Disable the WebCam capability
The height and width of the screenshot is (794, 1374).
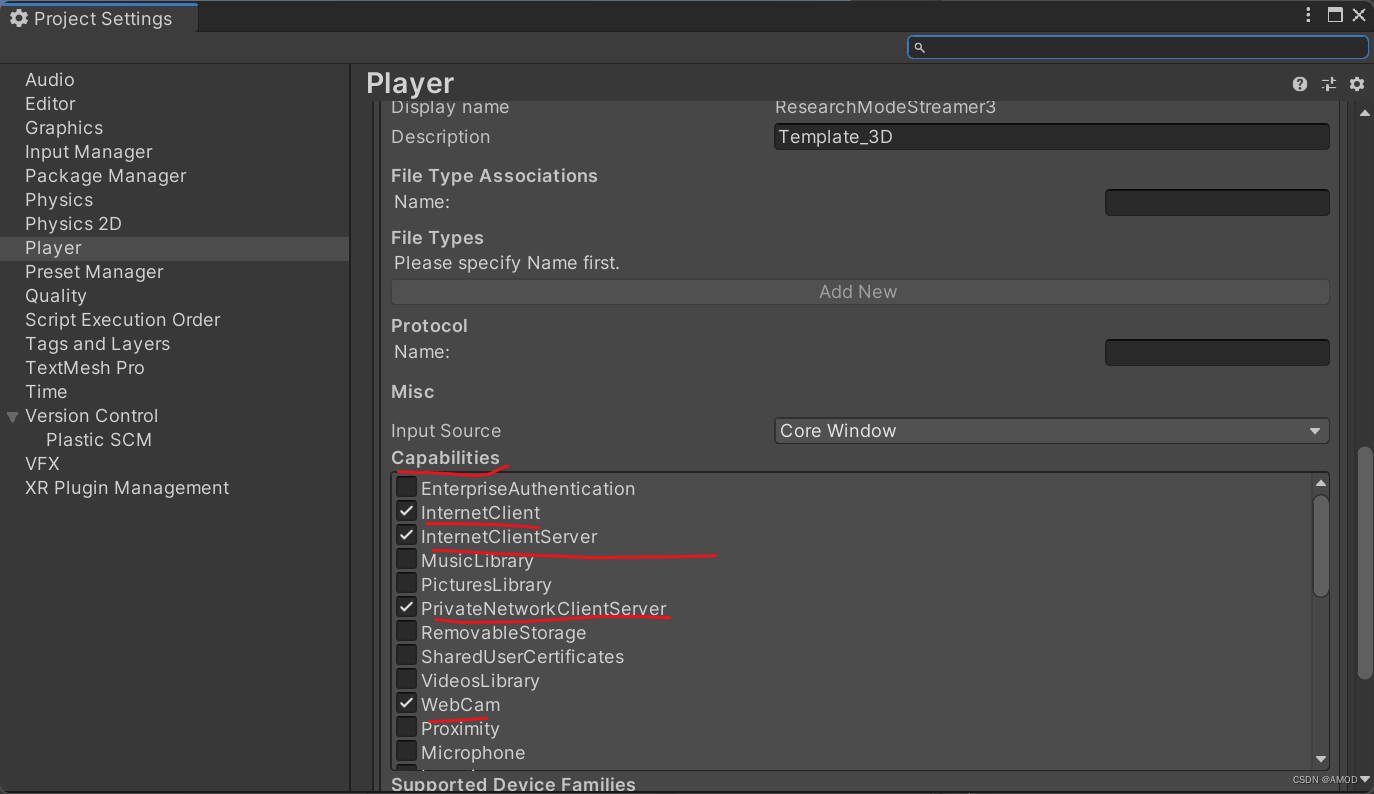[406, 703]
